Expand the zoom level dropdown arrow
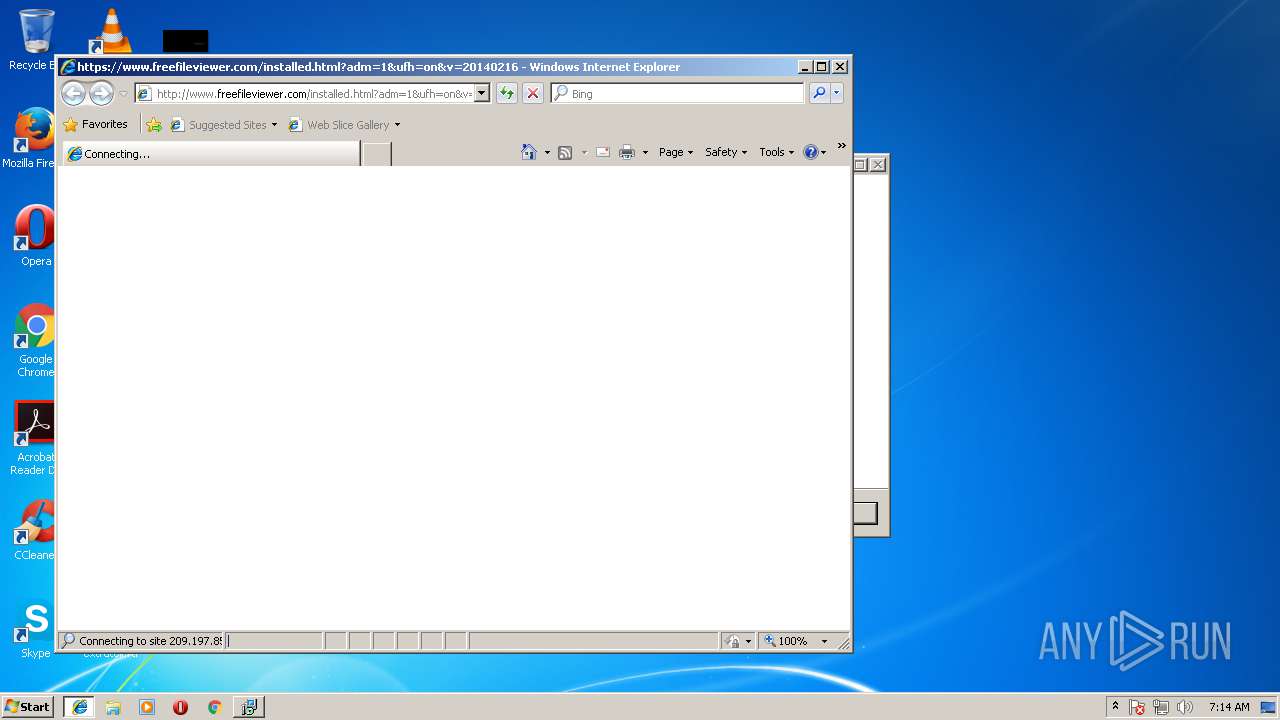 824,641
